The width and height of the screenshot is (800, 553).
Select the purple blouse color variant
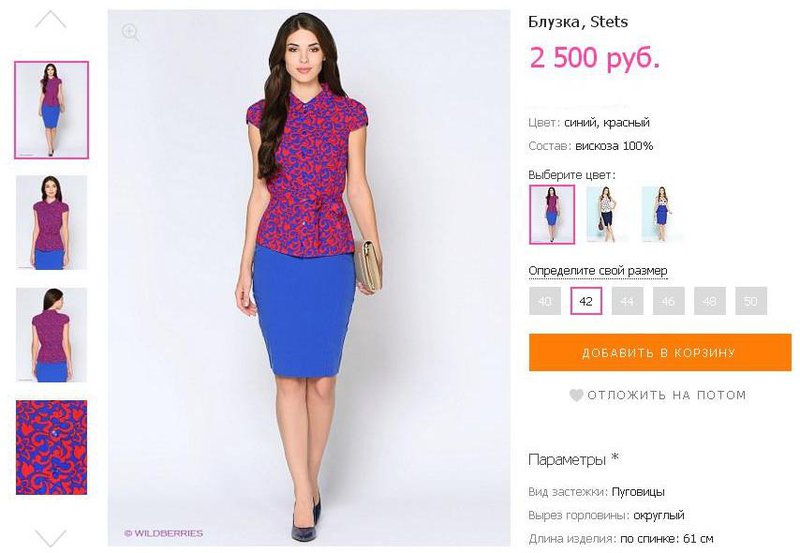(552, 214)
